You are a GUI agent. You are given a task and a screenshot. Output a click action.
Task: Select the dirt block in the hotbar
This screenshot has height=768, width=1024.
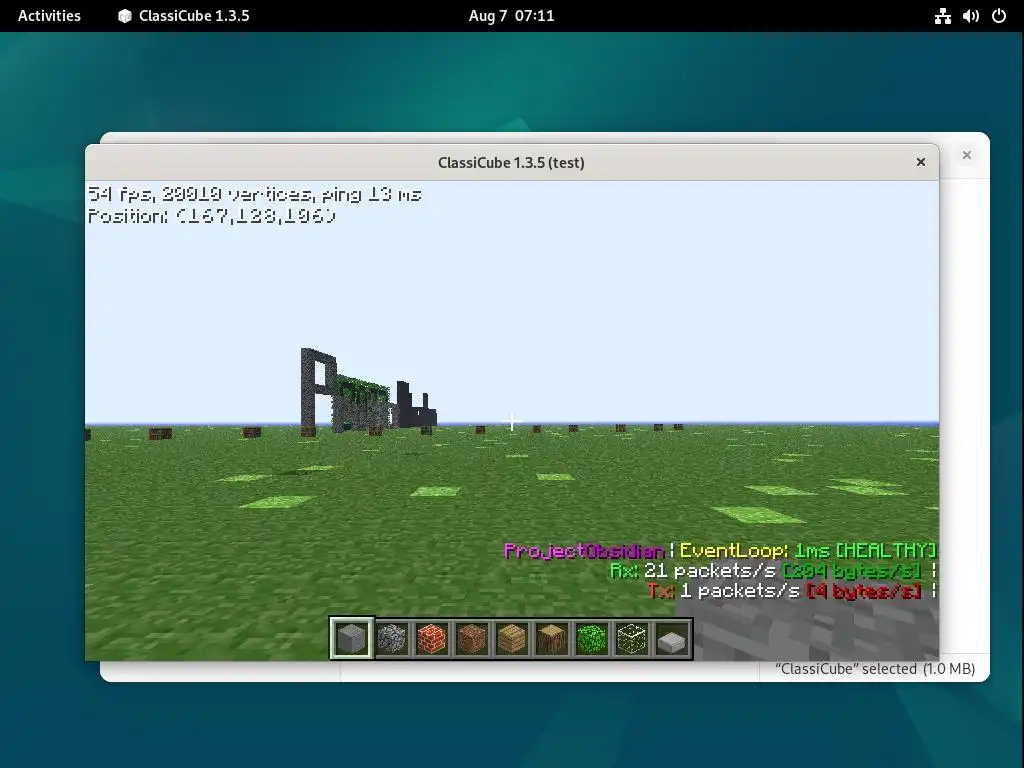coord(472,638)
